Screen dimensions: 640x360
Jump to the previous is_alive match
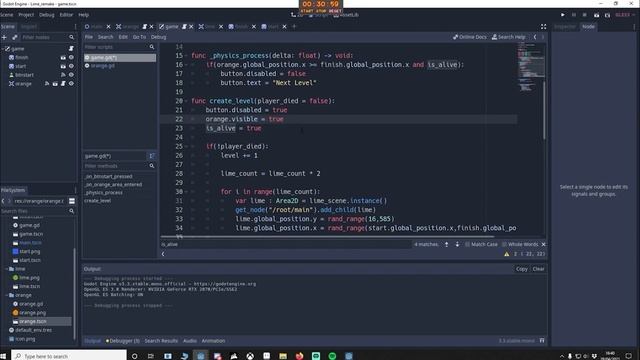(x=447, y=244)
